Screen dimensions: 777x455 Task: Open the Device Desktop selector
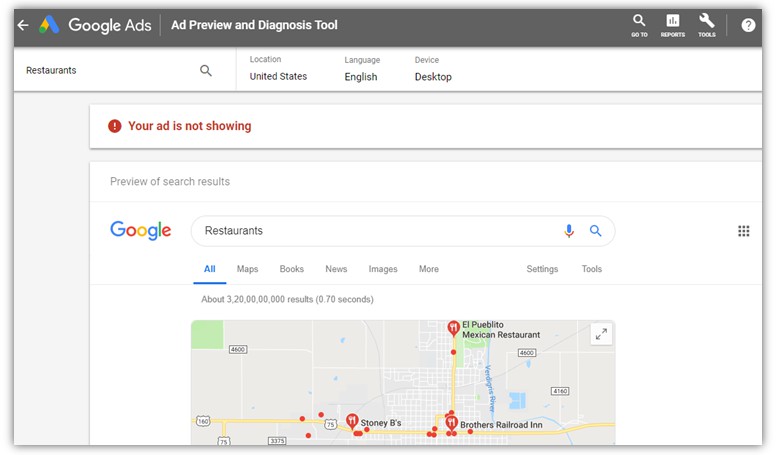433,69
